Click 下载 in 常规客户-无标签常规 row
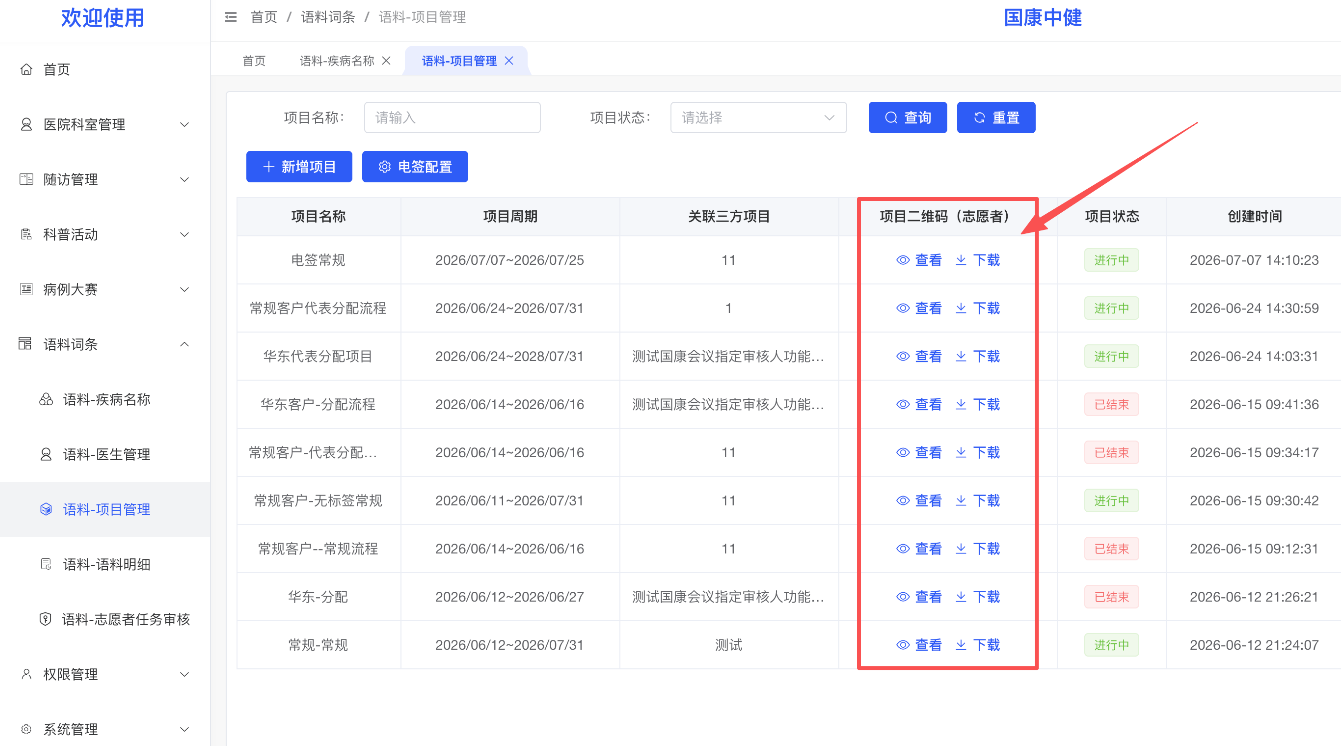This screenshot has width=1341, height=746. pos(986,501)
